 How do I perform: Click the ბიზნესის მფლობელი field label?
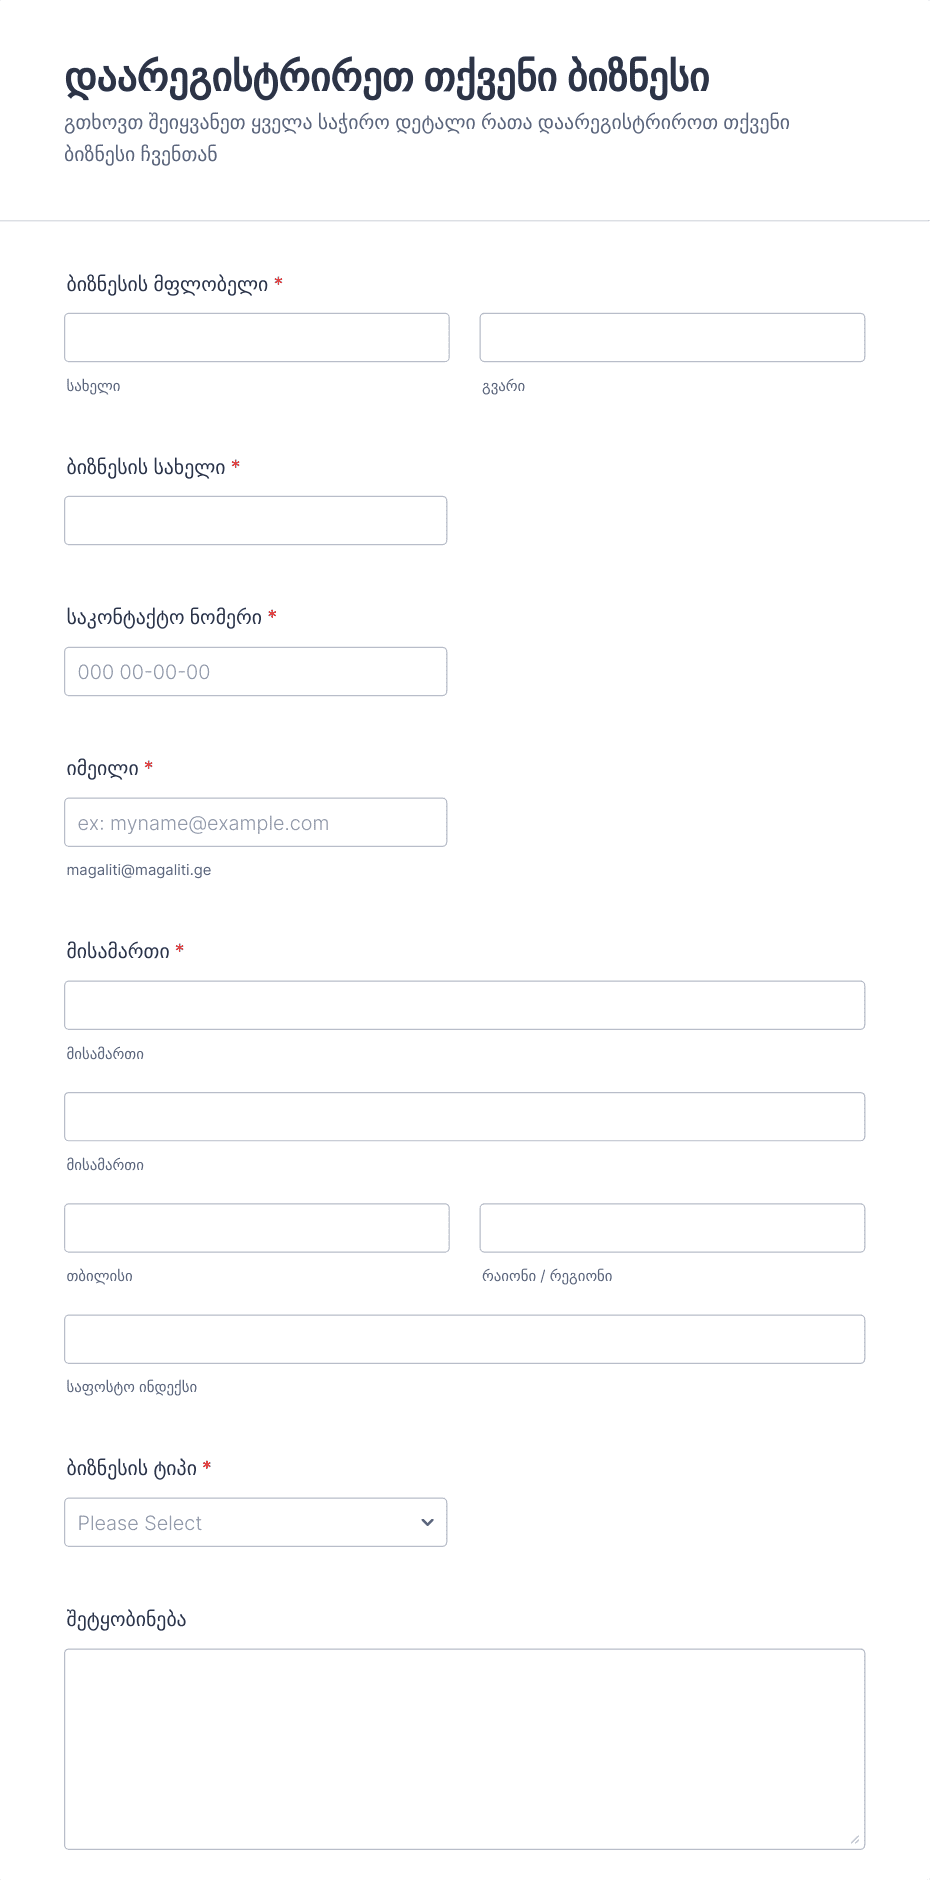[x=167, y=284]
